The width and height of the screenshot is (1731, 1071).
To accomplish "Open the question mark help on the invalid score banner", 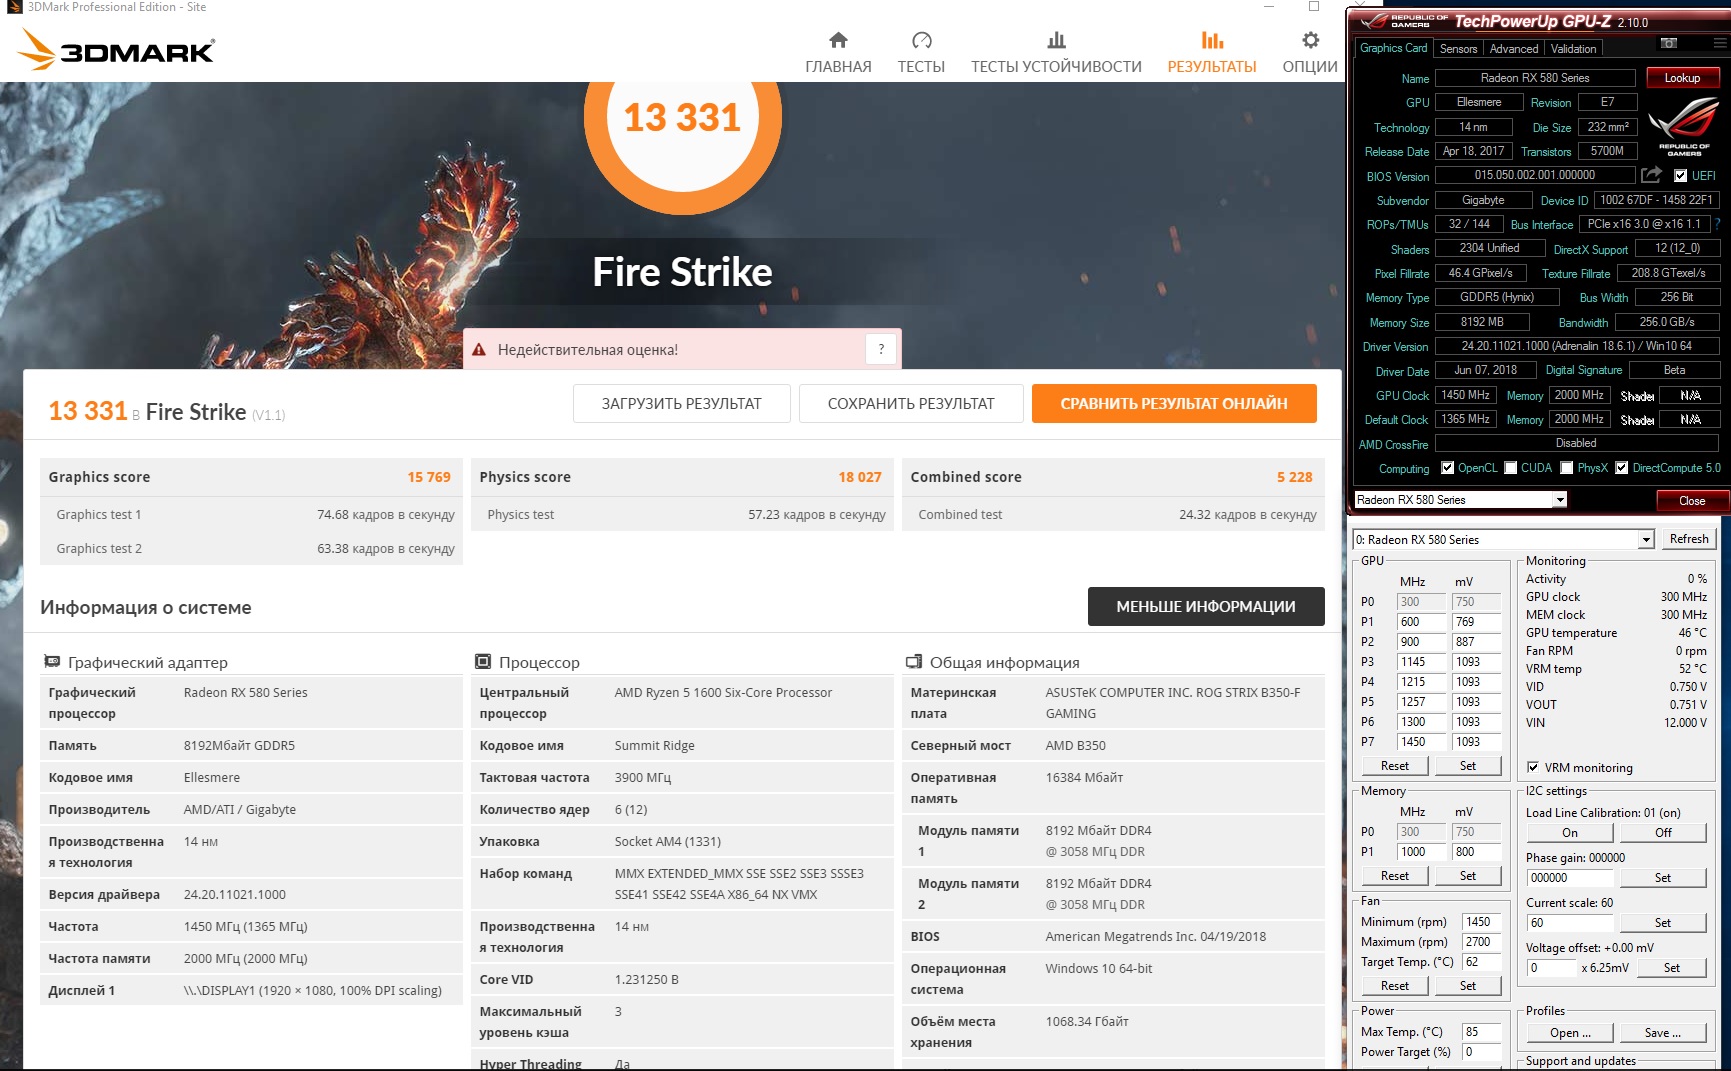I will (x=881, y=349).
